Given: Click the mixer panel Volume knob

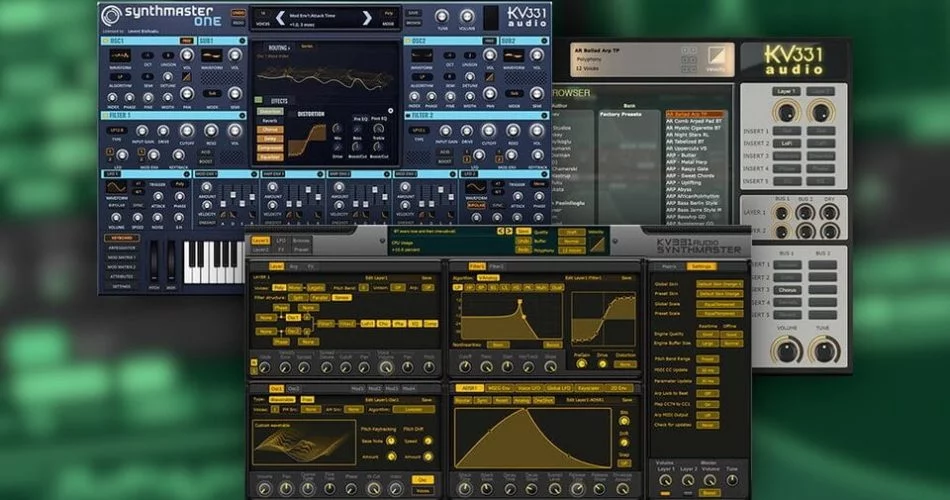Looking at the screenshot, I should tap(787, 350).
